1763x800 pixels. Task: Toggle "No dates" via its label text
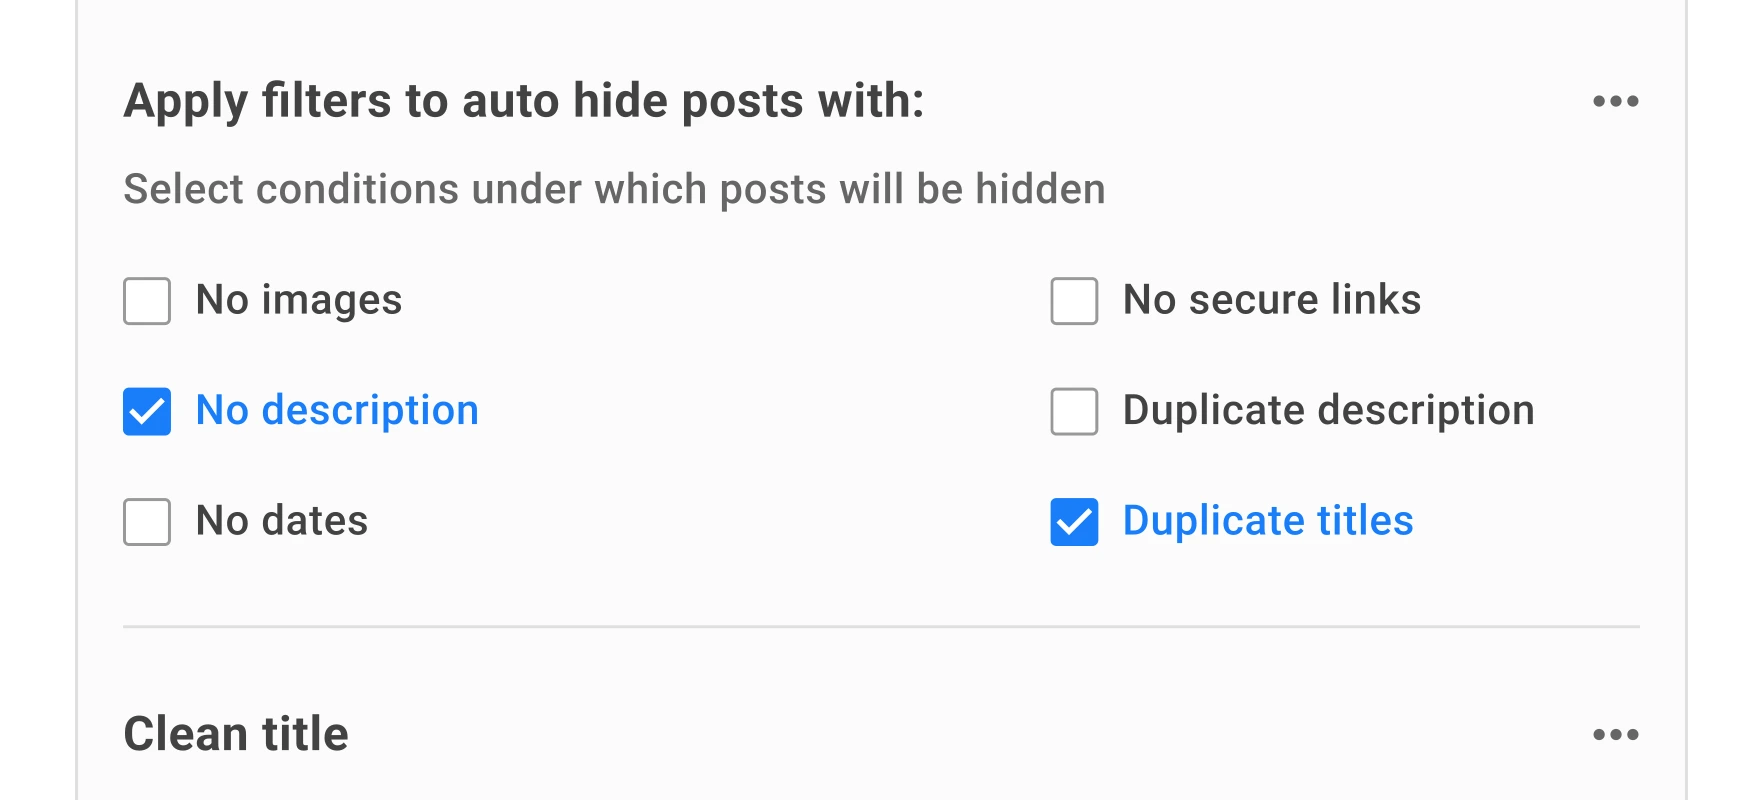tap(280, 521)
